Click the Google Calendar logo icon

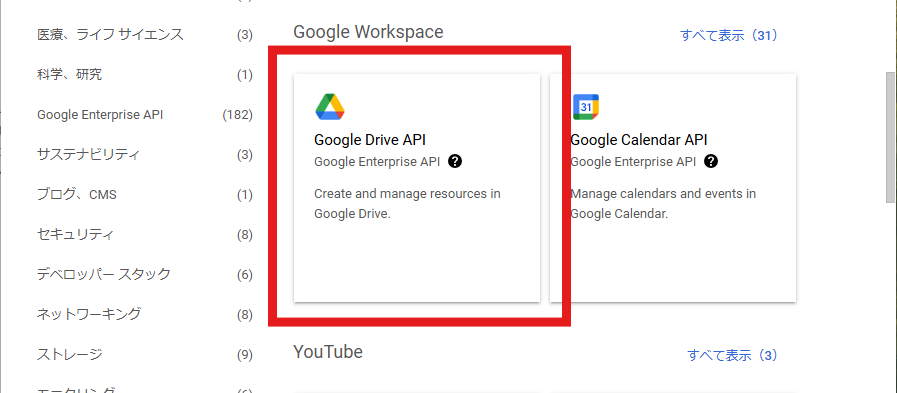point(586,107)
